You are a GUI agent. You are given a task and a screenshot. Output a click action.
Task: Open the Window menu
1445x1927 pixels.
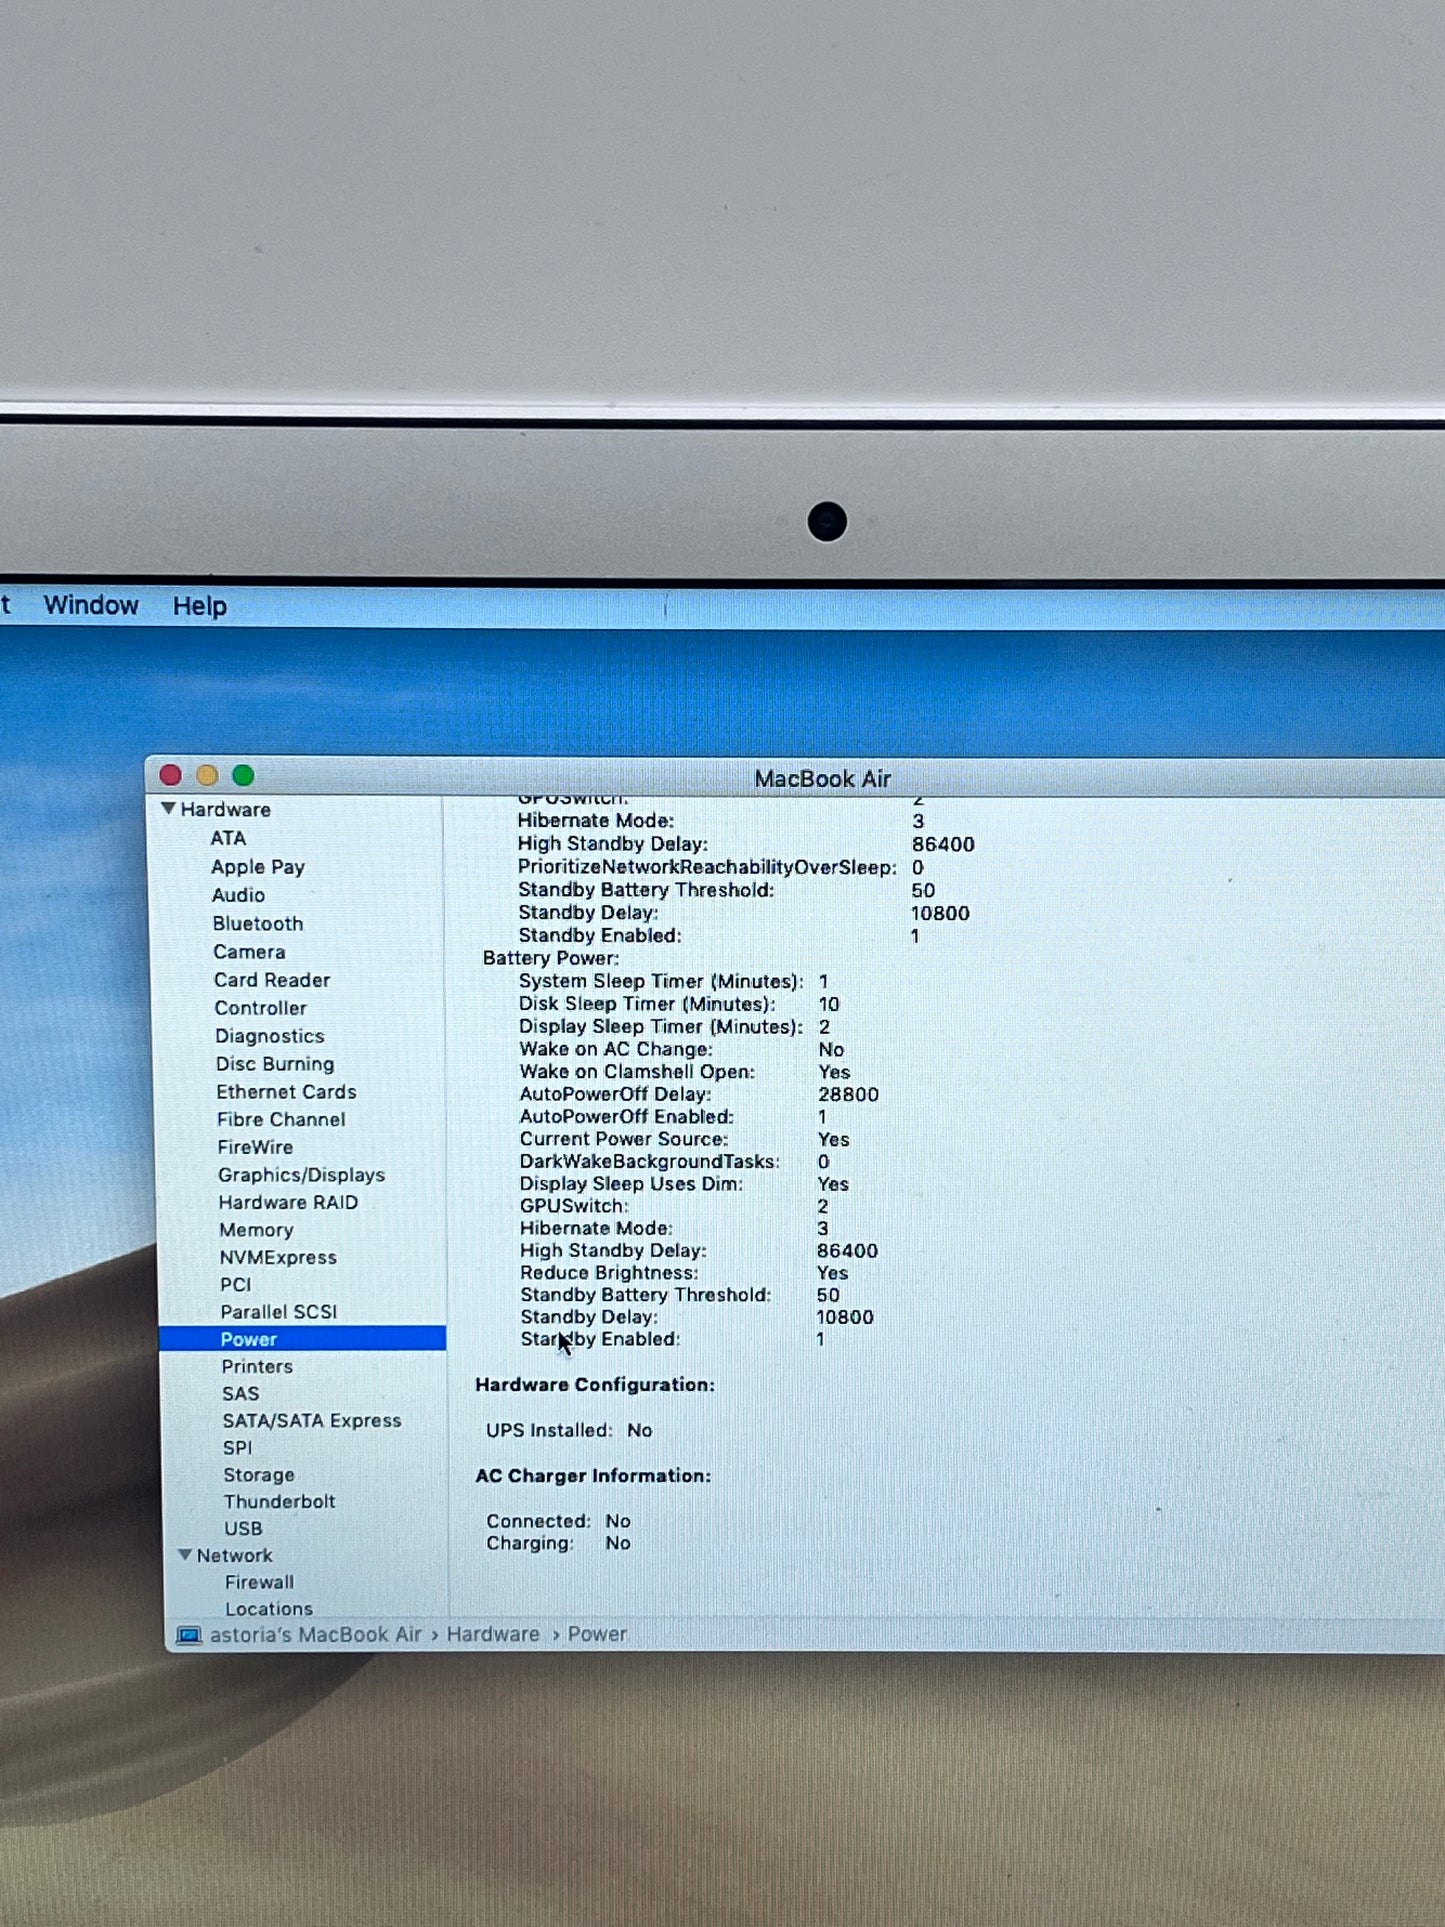click(91, 605)
